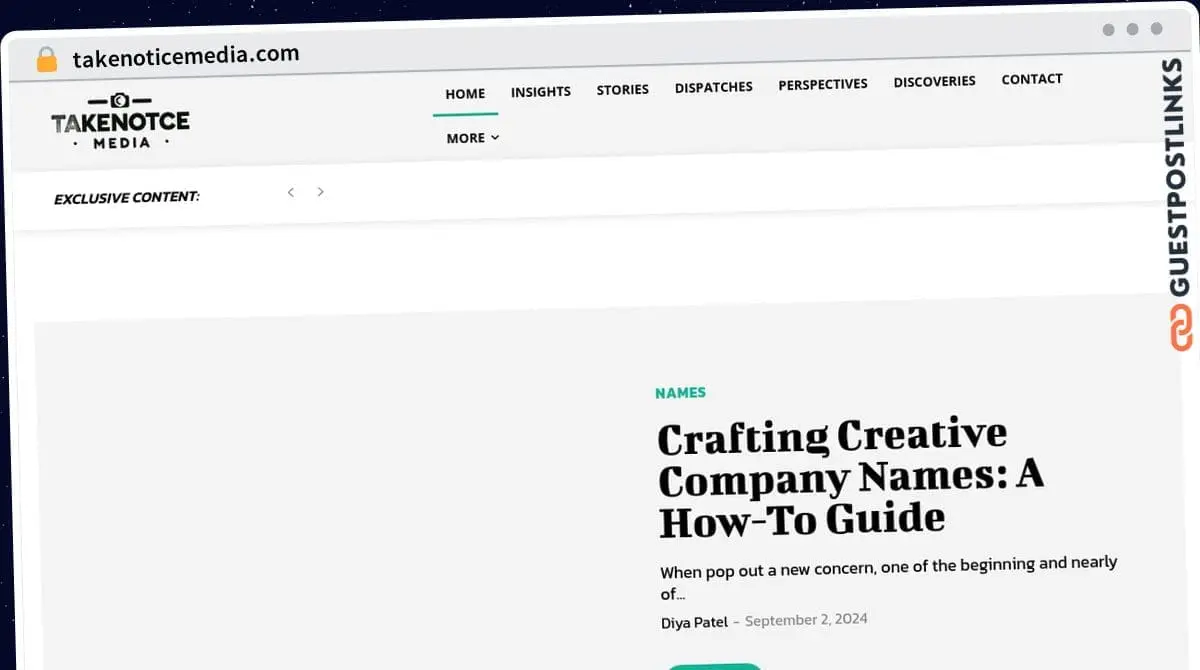Open the DISCOVERIES menu link

point(935,82)
